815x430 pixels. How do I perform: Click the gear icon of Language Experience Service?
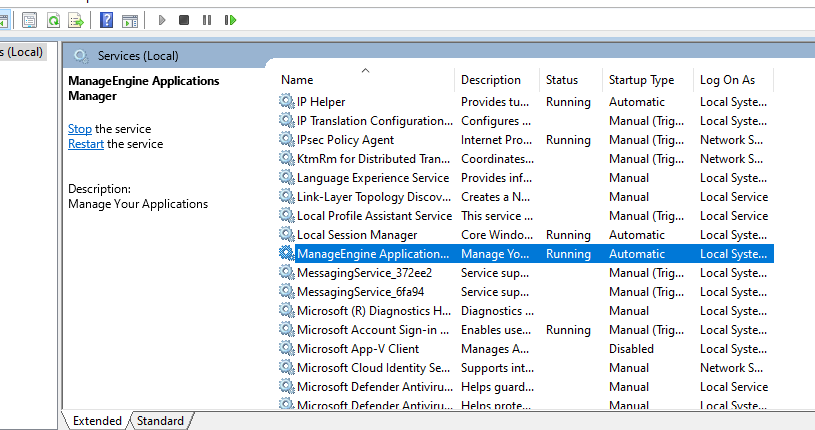point(286,177)
